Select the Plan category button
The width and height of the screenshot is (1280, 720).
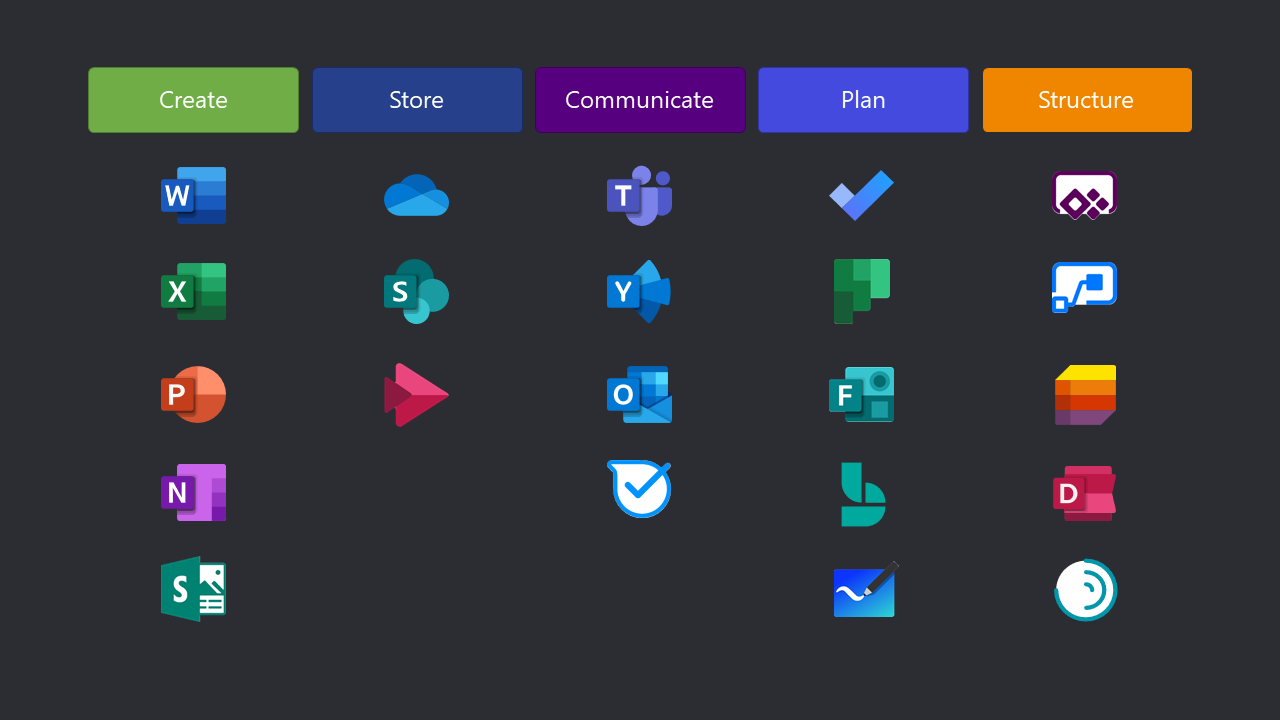point(863,100)
